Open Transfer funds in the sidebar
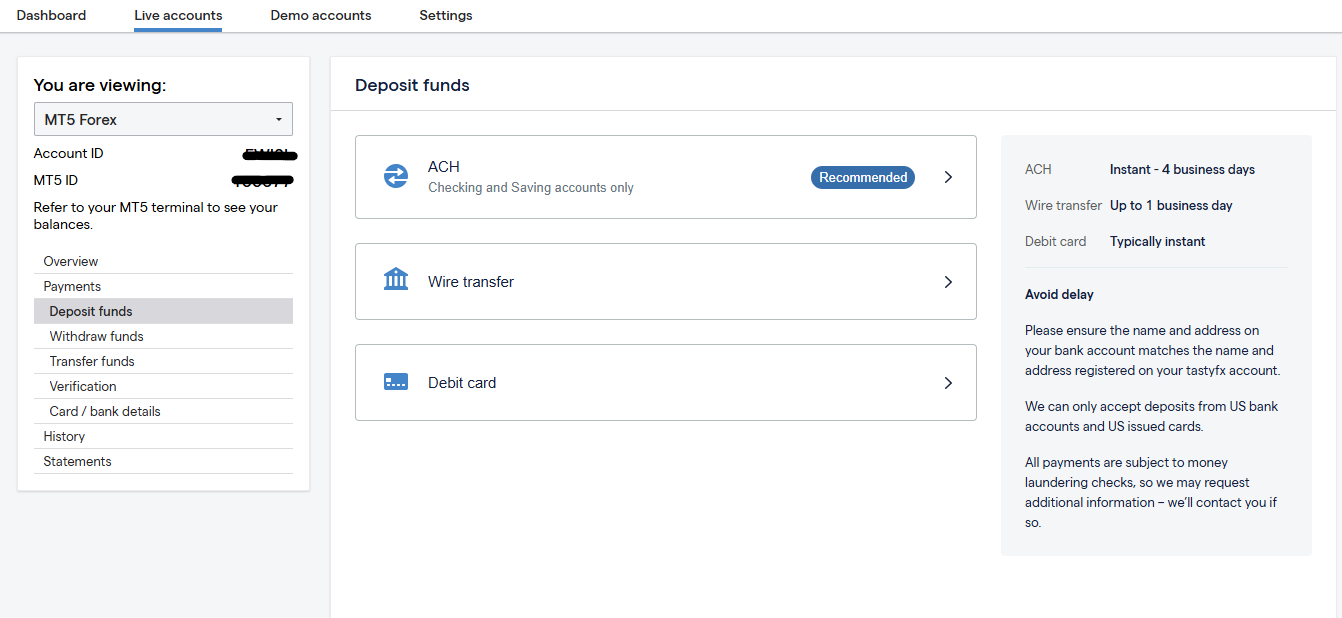1342x618 pixels. (92, 361)
